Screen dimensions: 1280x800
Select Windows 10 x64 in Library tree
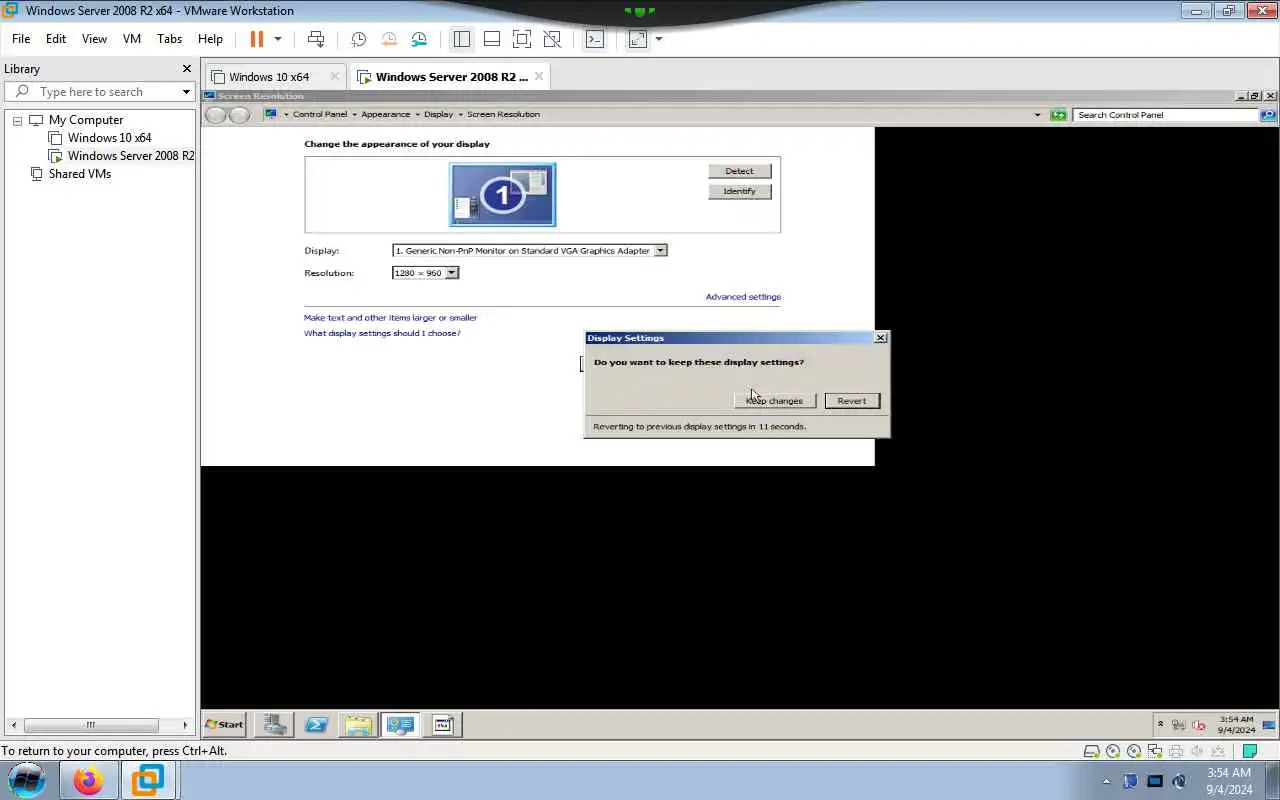109,138
